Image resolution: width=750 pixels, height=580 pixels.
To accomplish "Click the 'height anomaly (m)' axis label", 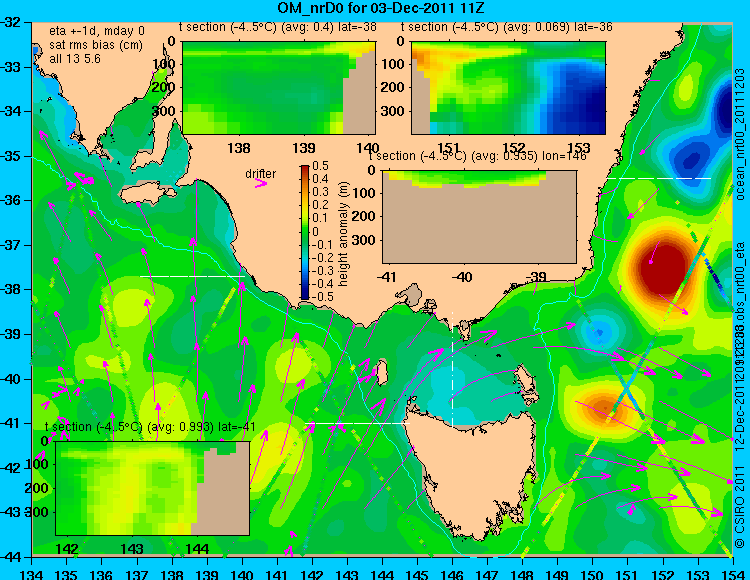I will 343,234.
